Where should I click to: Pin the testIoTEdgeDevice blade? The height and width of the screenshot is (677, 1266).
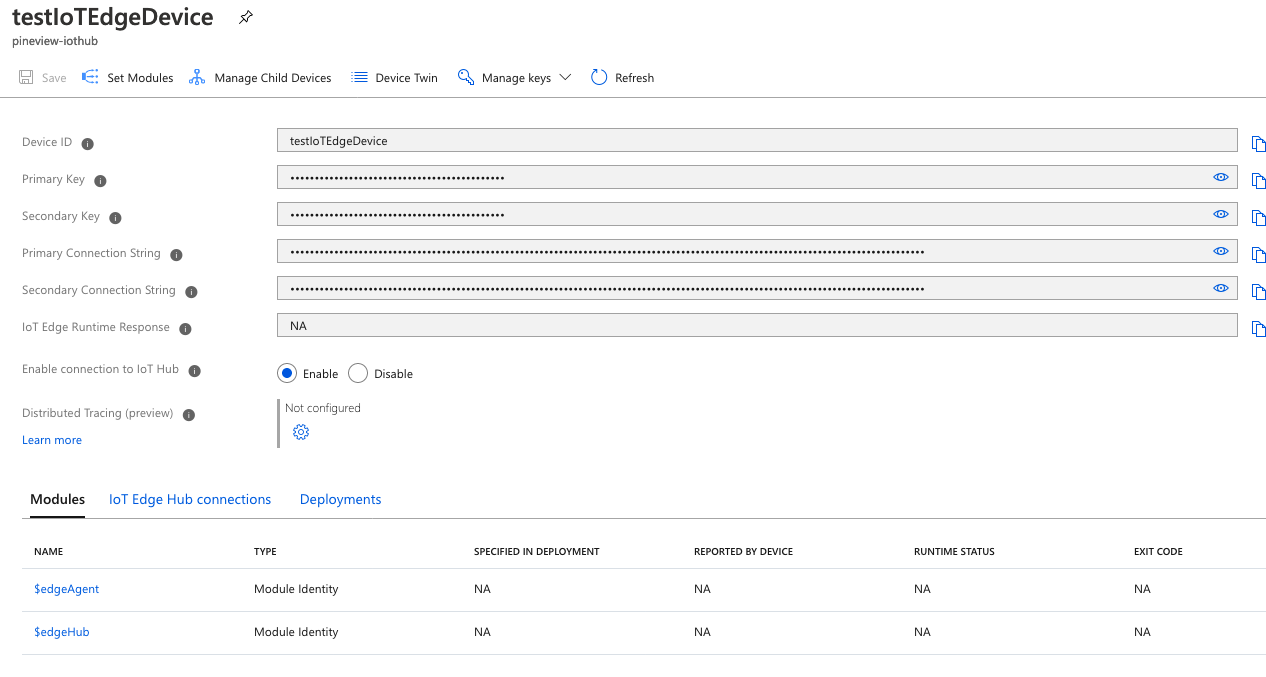(x=246, y=18)
